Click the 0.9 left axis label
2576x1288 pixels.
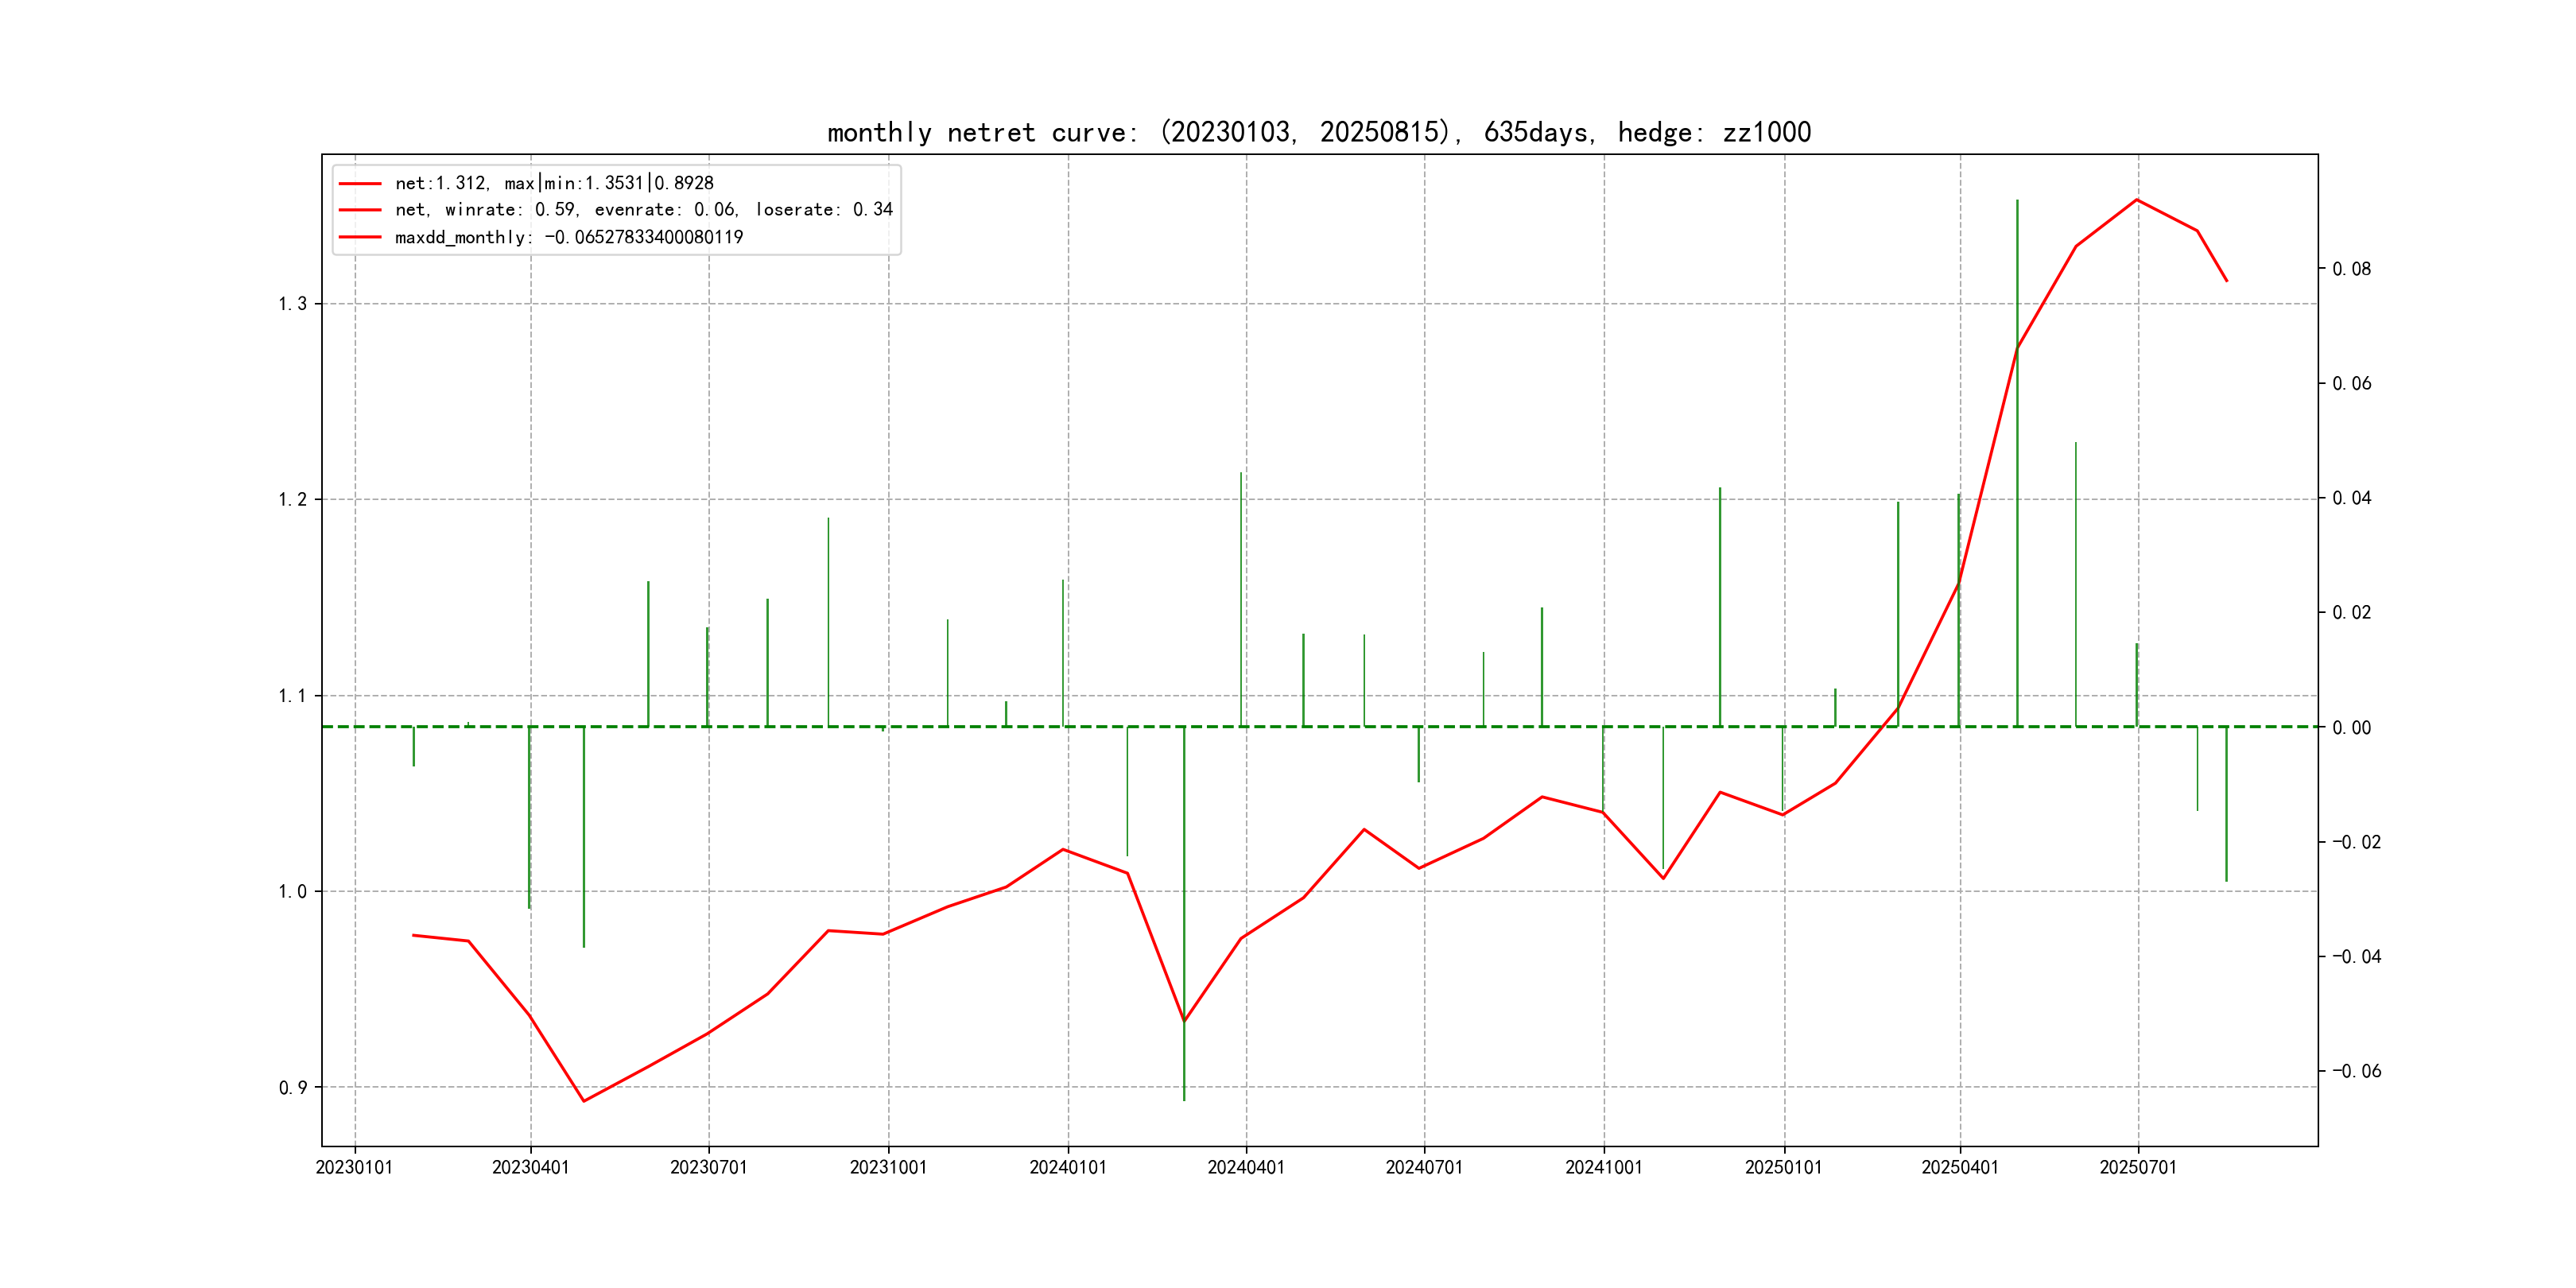coord(292,1088)
